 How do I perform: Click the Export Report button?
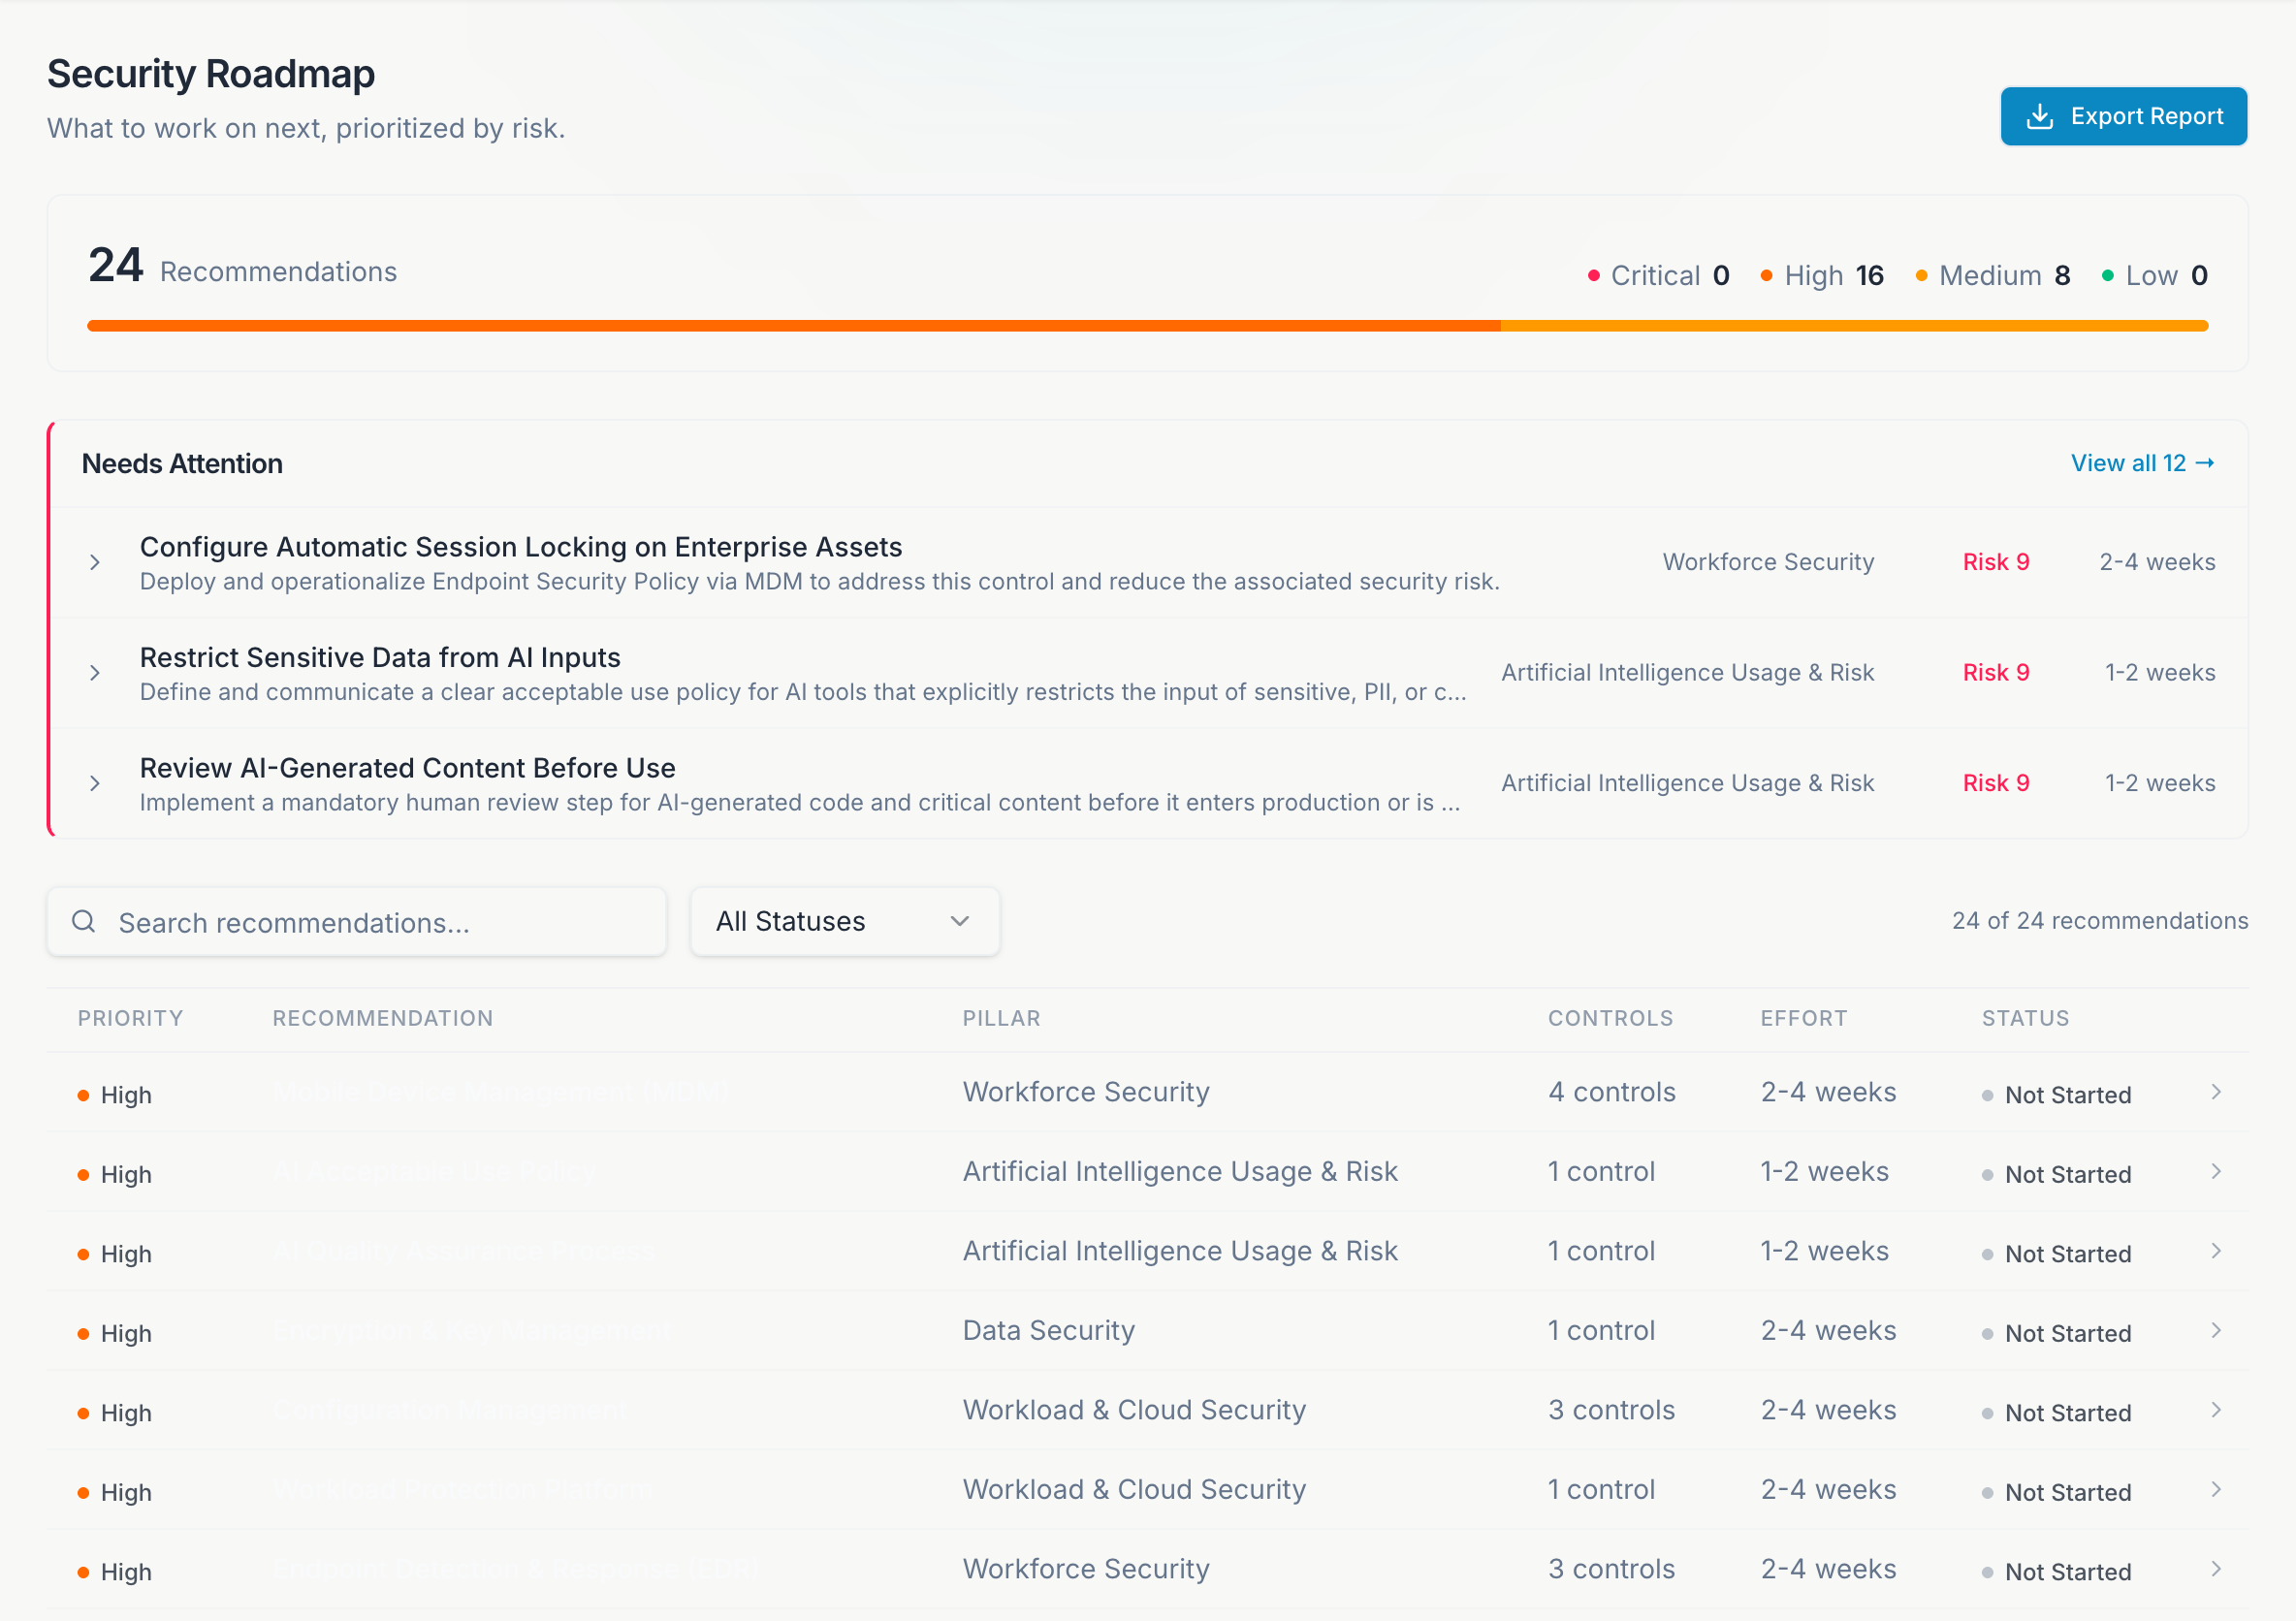pyautogui.click(x=2123, y=116)
